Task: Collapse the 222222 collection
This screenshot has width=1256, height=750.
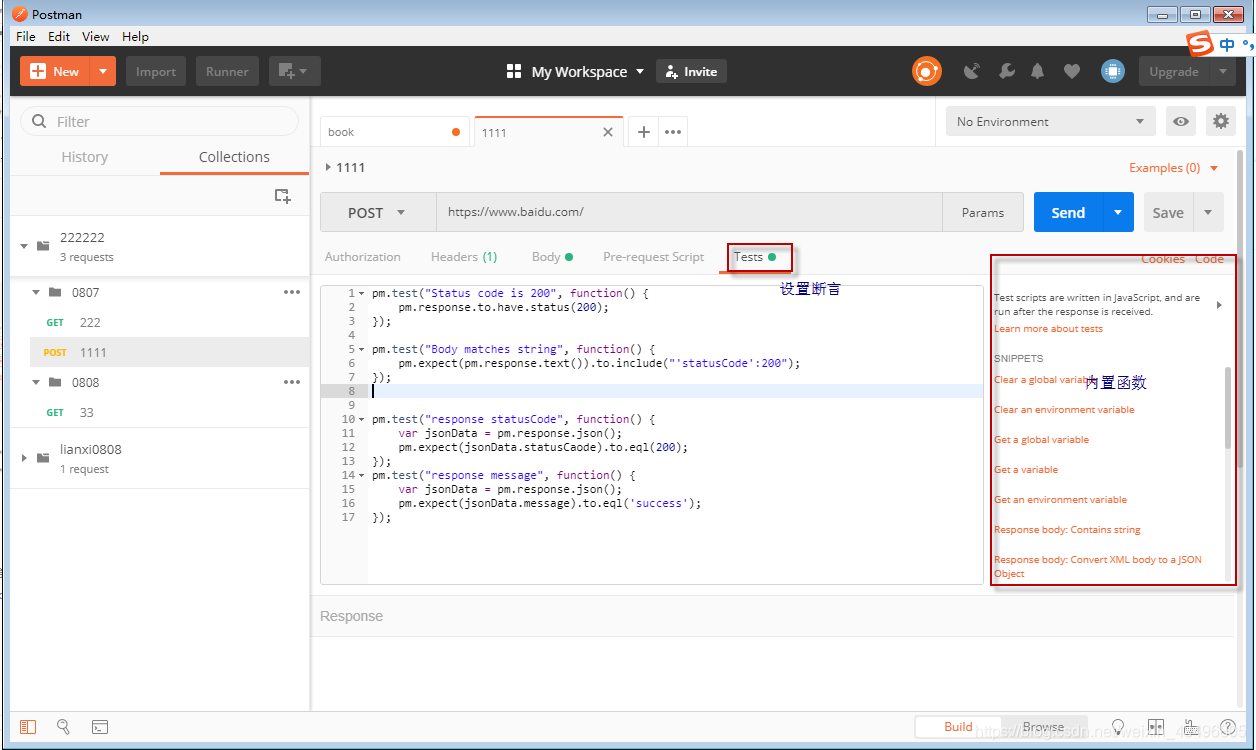Action: [x=24, y=245]
